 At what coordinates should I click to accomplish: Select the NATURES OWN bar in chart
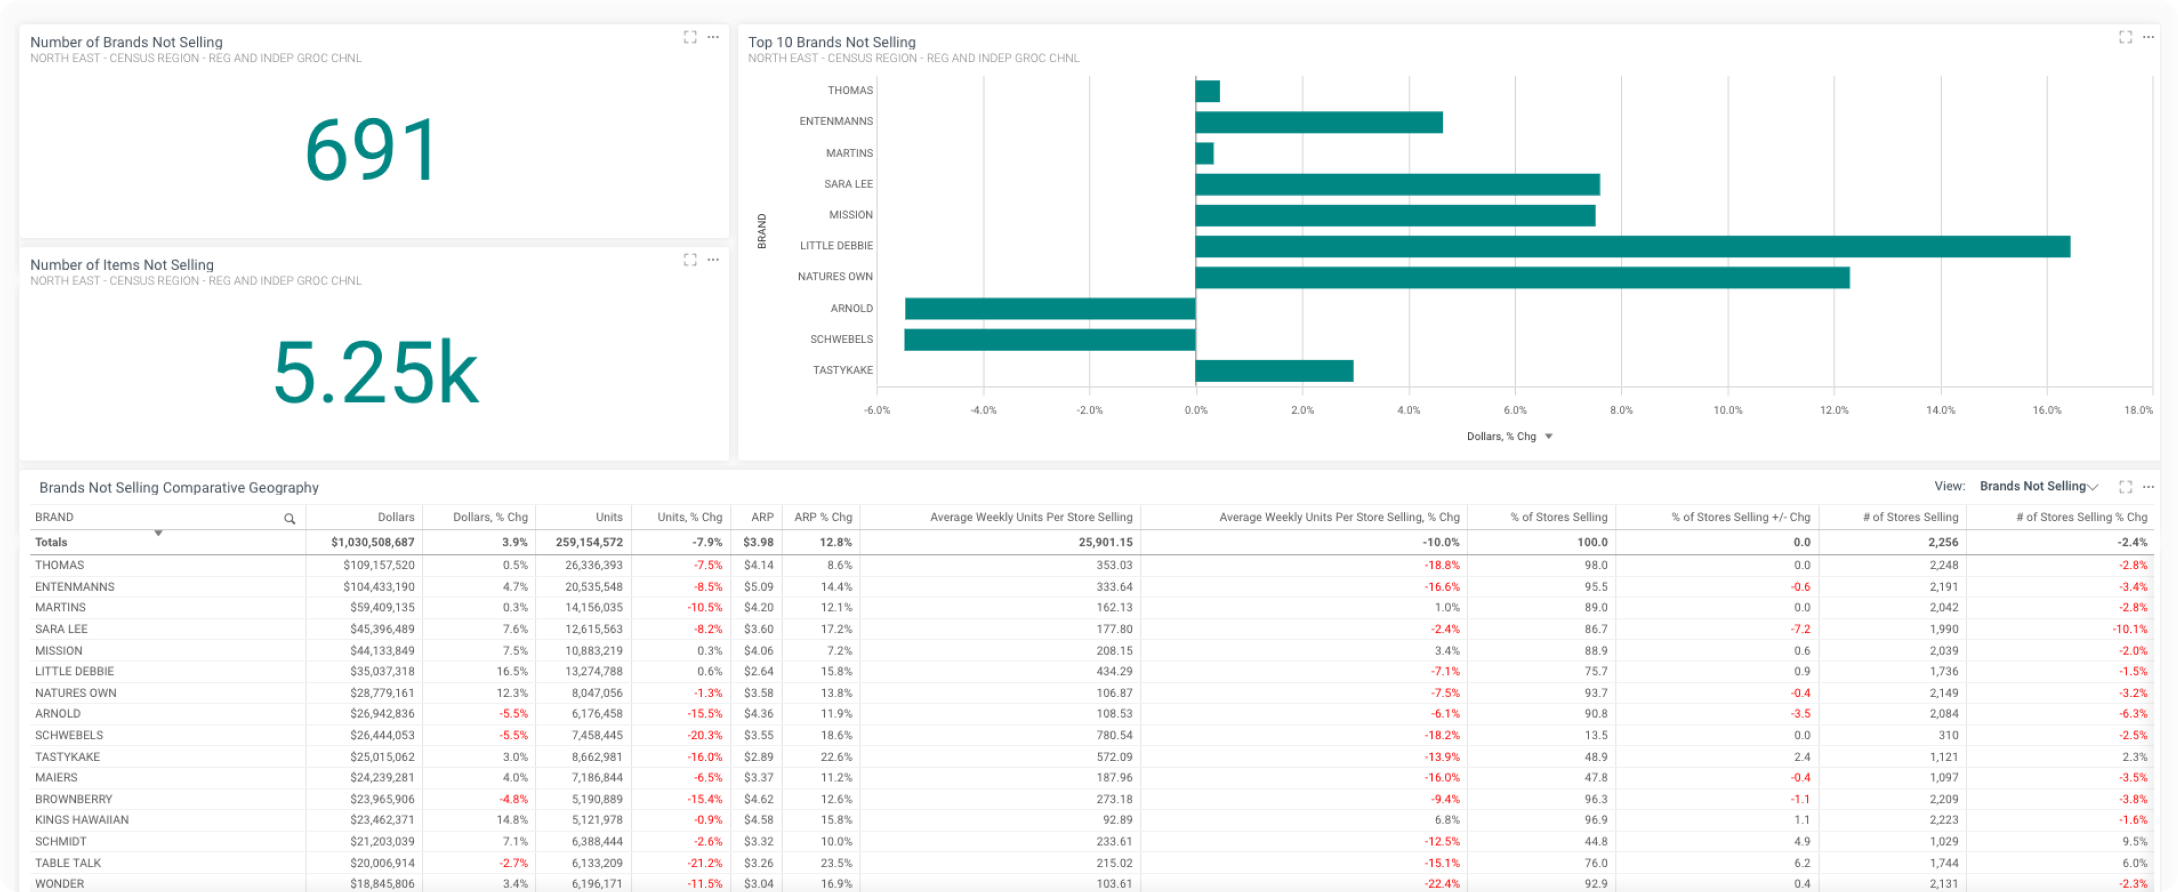pos(1523,278)
